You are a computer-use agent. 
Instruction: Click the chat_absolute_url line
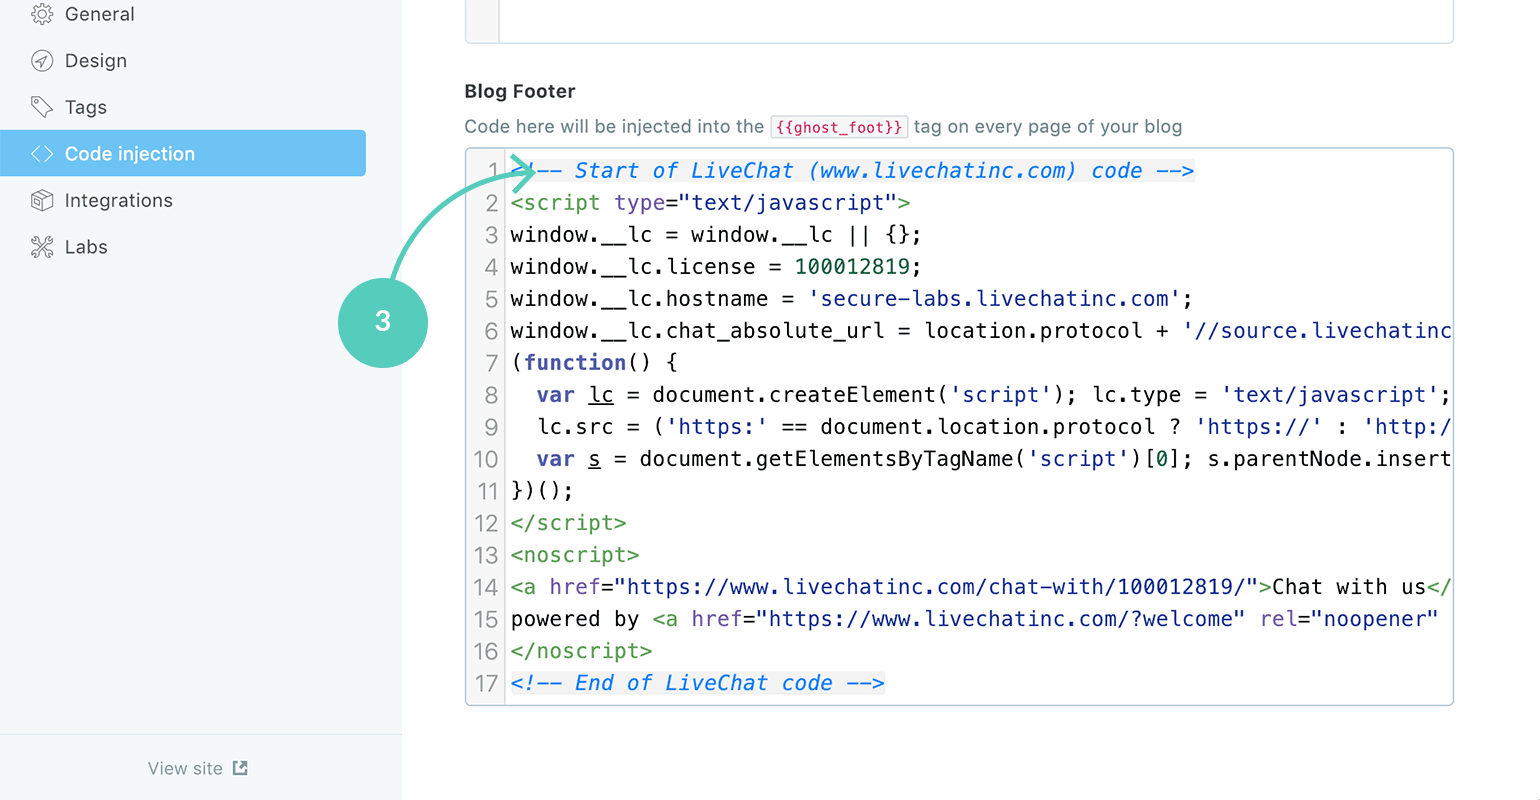pos(980,331)
